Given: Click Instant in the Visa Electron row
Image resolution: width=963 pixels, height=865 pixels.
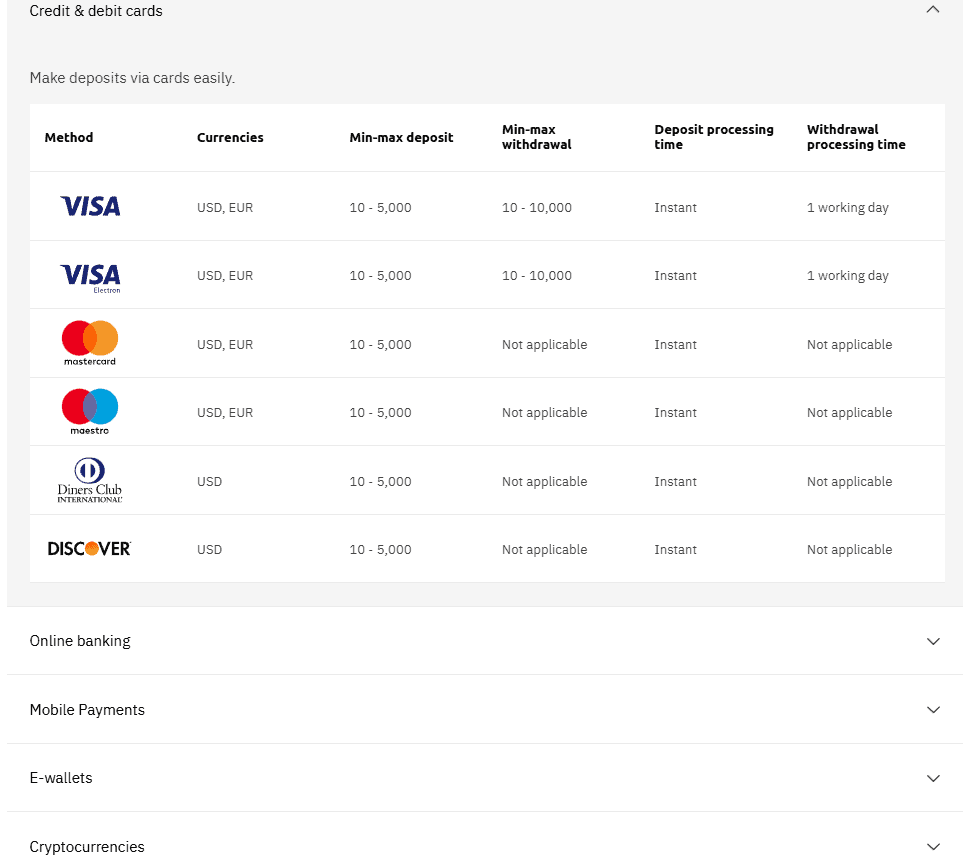Looking at the screenshot, I should click(x=676, y=276).
